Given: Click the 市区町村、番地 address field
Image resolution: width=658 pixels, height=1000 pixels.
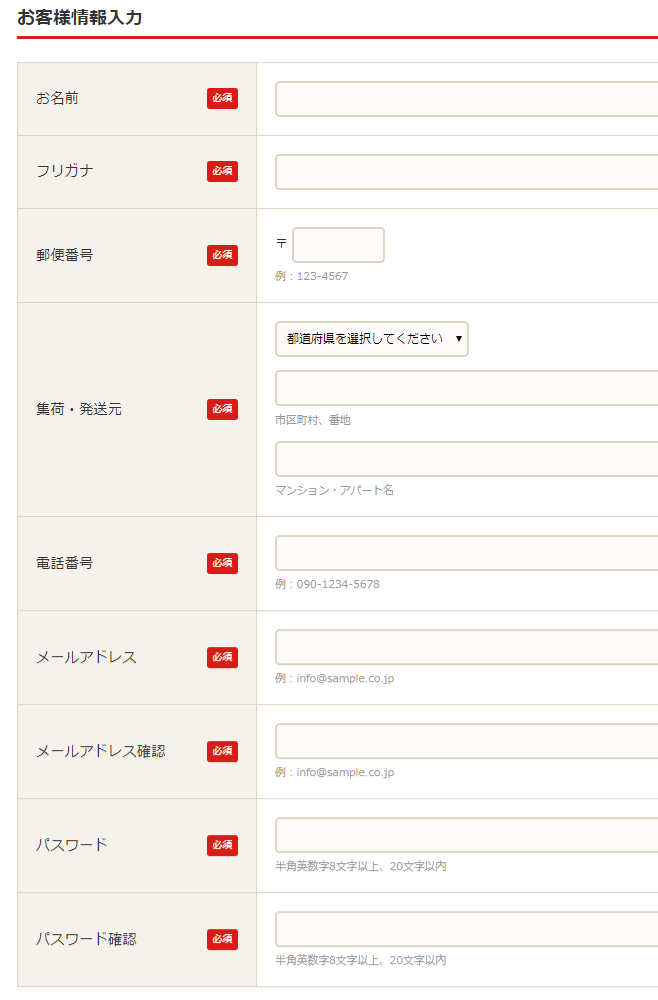Looking at the screenshot, I should 466,388.
